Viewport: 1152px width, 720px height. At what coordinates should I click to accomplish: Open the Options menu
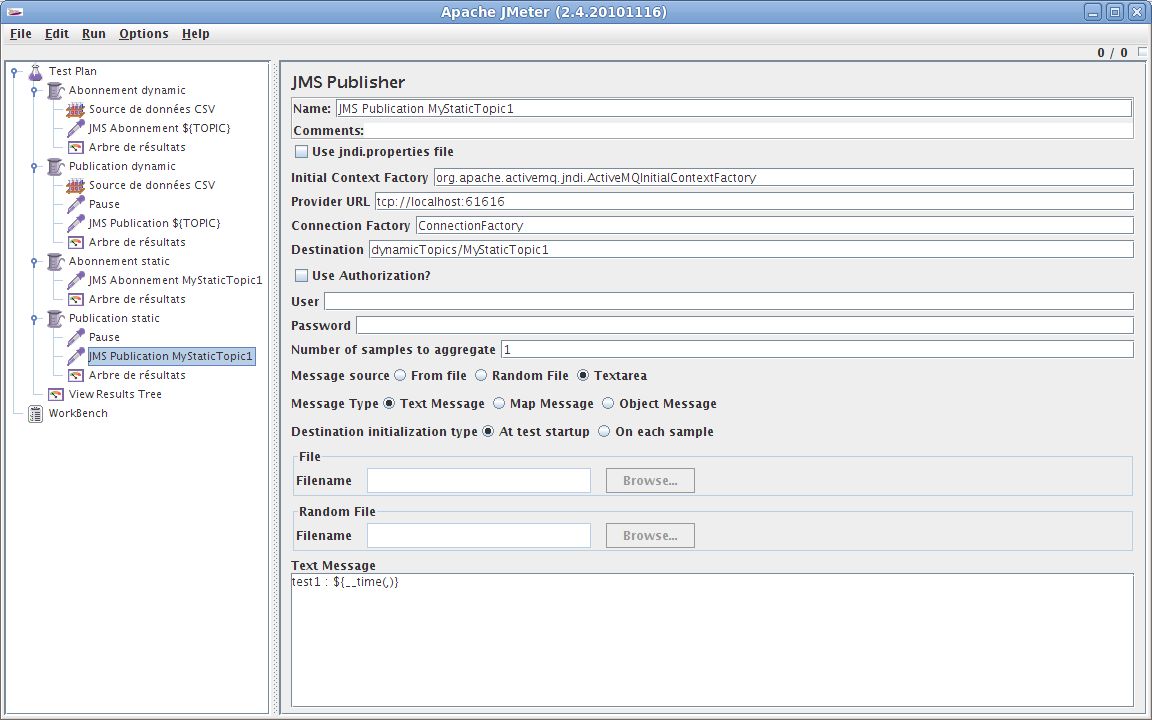(x=143, y=33)
